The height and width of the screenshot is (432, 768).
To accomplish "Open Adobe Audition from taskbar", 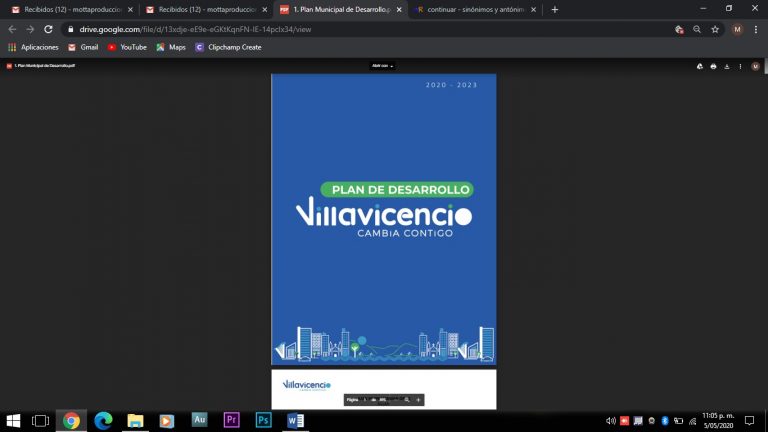I will click(x=199, y=420).
